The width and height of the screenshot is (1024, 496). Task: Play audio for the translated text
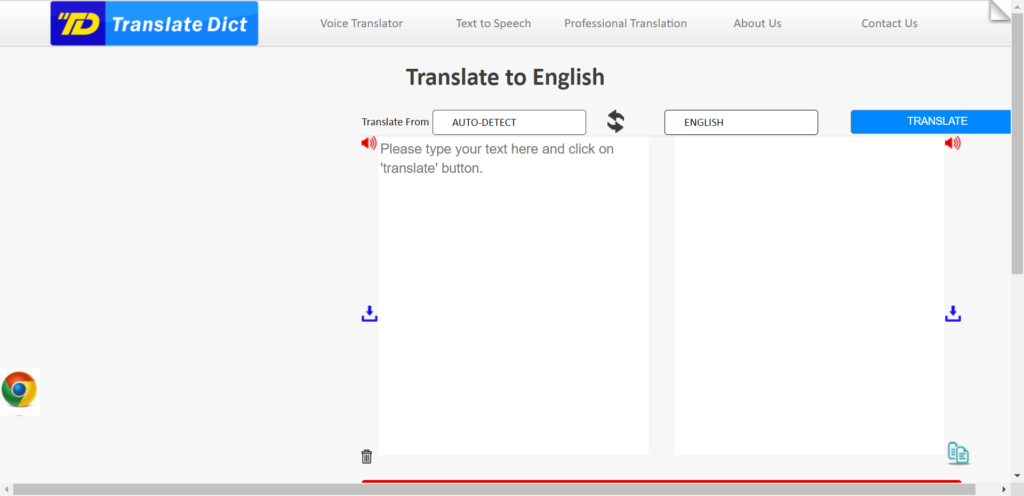pos(952,144)
